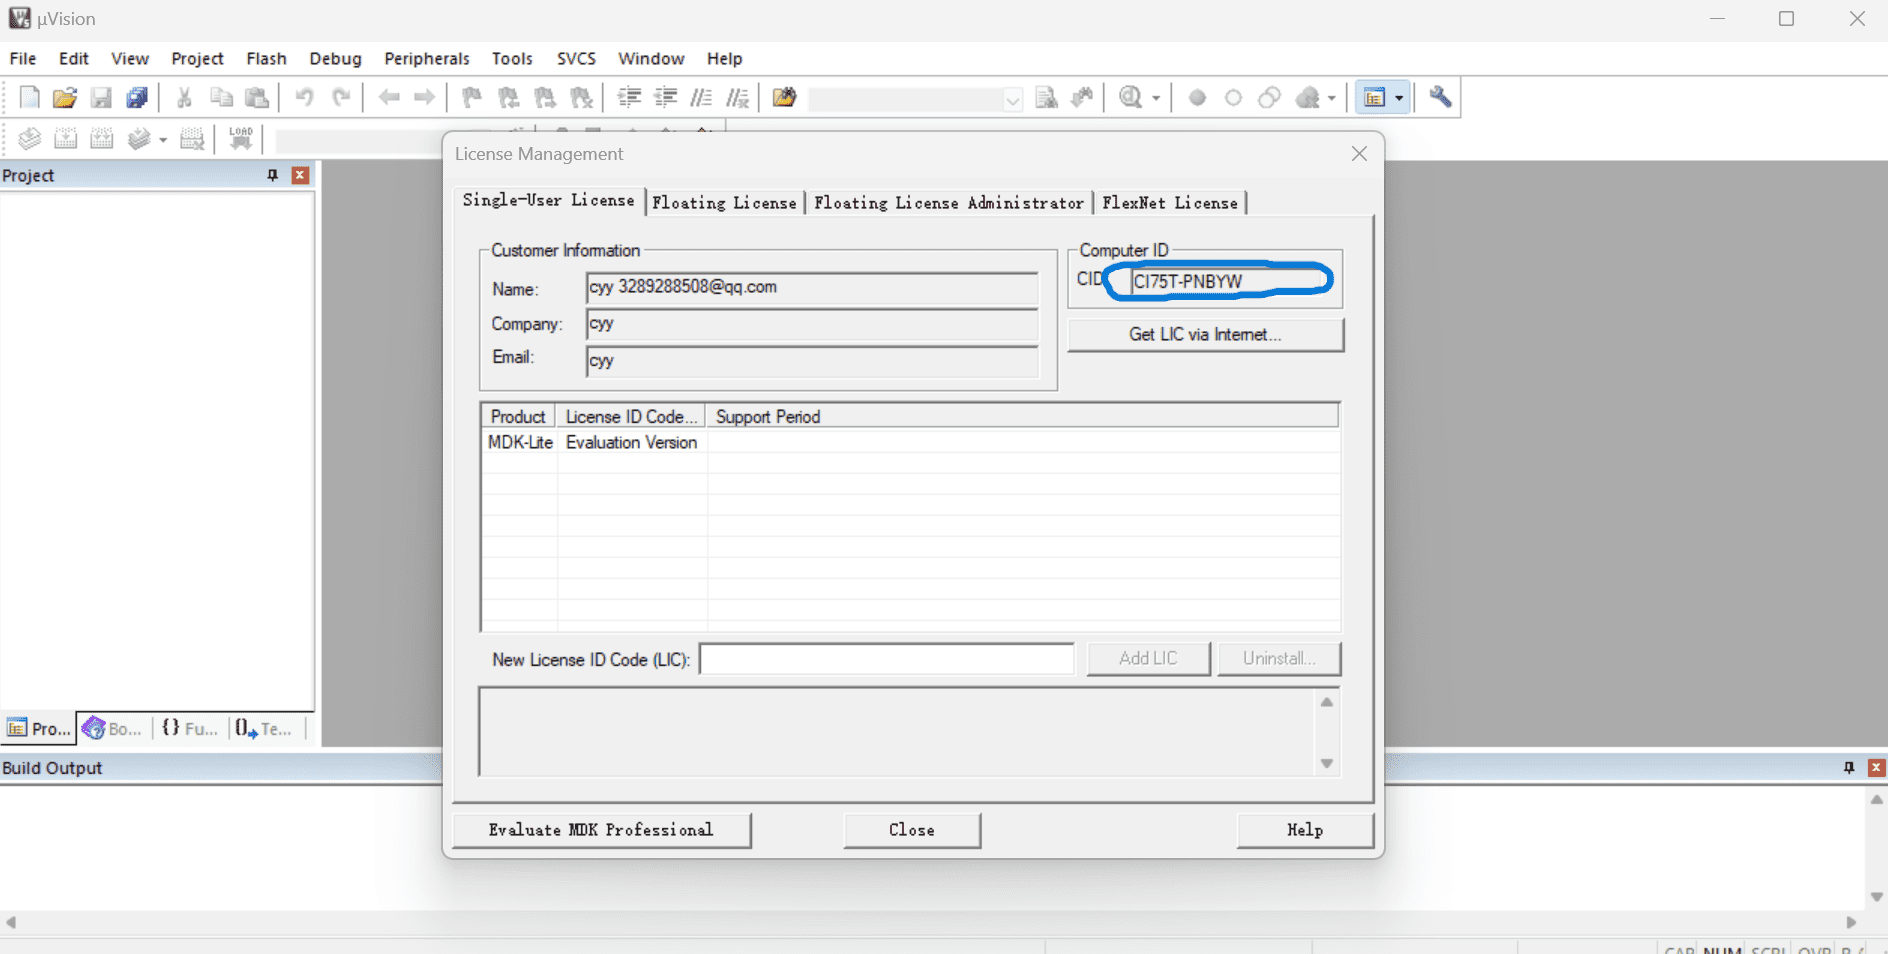Expand the window layout dropdown arrow
Viewport: 1888px width, 954px height.
tap(1399, 98)
